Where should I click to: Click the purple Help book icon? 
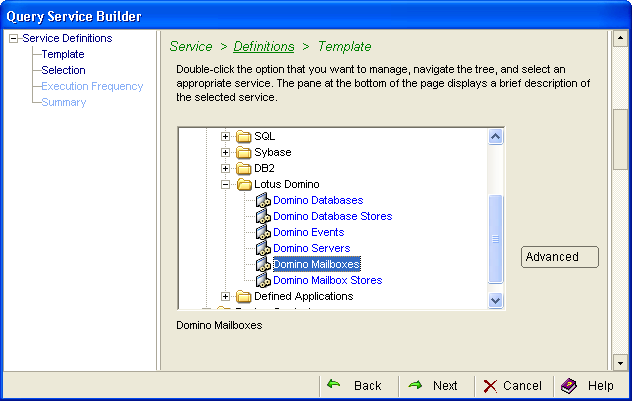[569, 386]
